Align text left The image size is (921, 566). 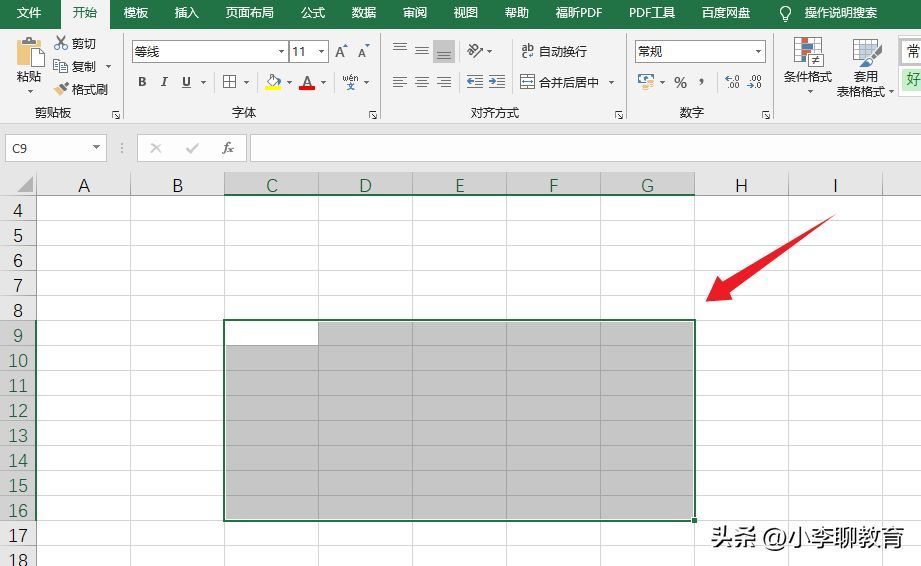[x=400, y=82]
